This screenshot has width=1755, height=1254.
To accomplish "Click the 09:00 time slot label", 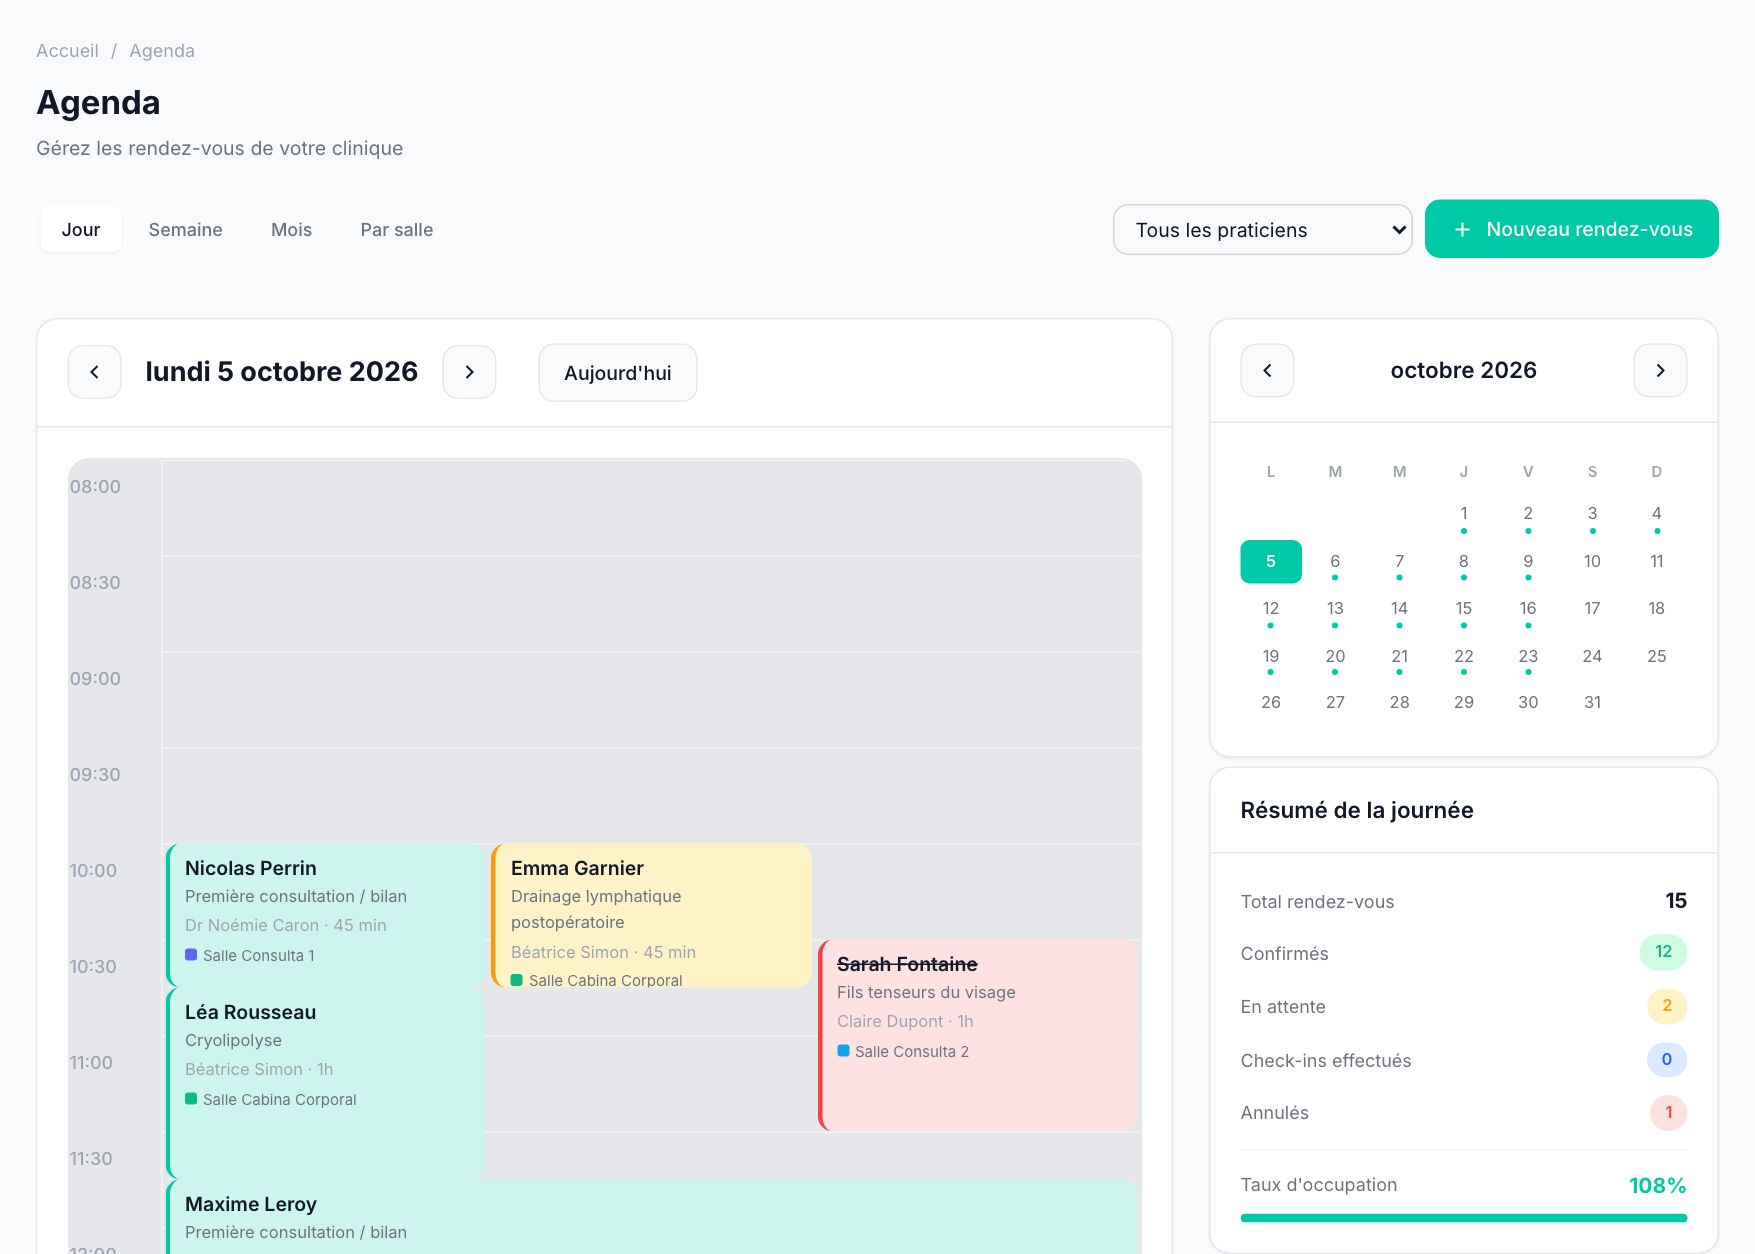I will coord(95,678).
